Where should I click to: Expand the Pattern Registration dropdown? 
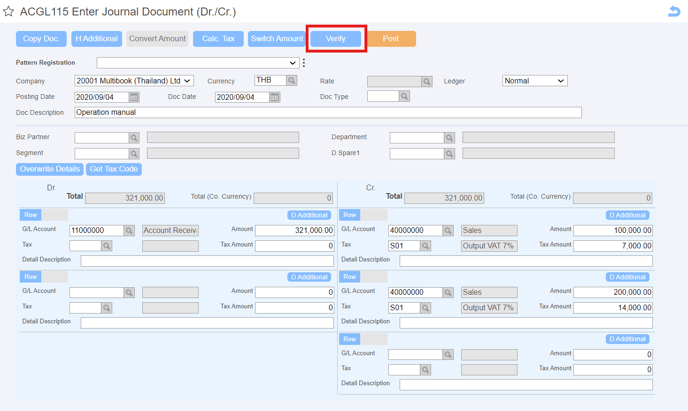click(198, 63)
